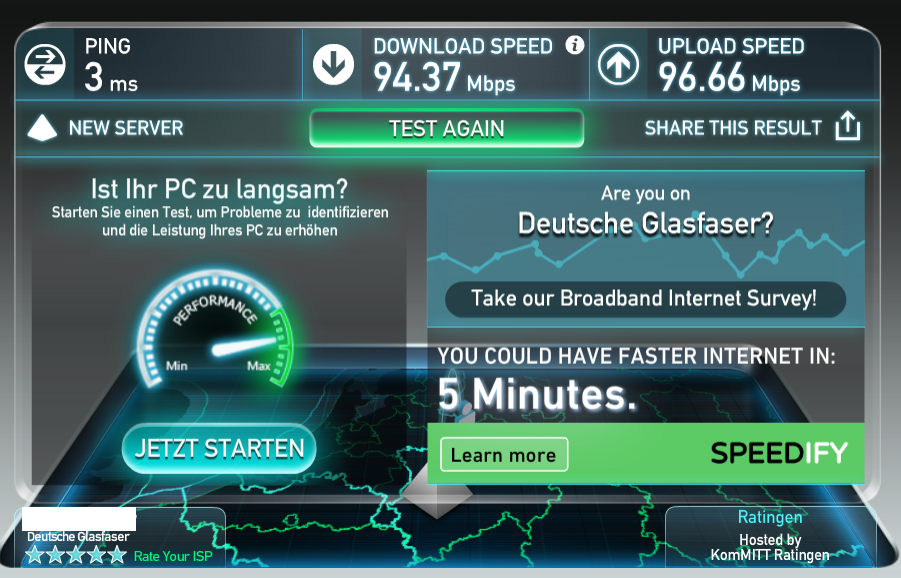Click the Ratingen server location link

click(x=770, y=517)
